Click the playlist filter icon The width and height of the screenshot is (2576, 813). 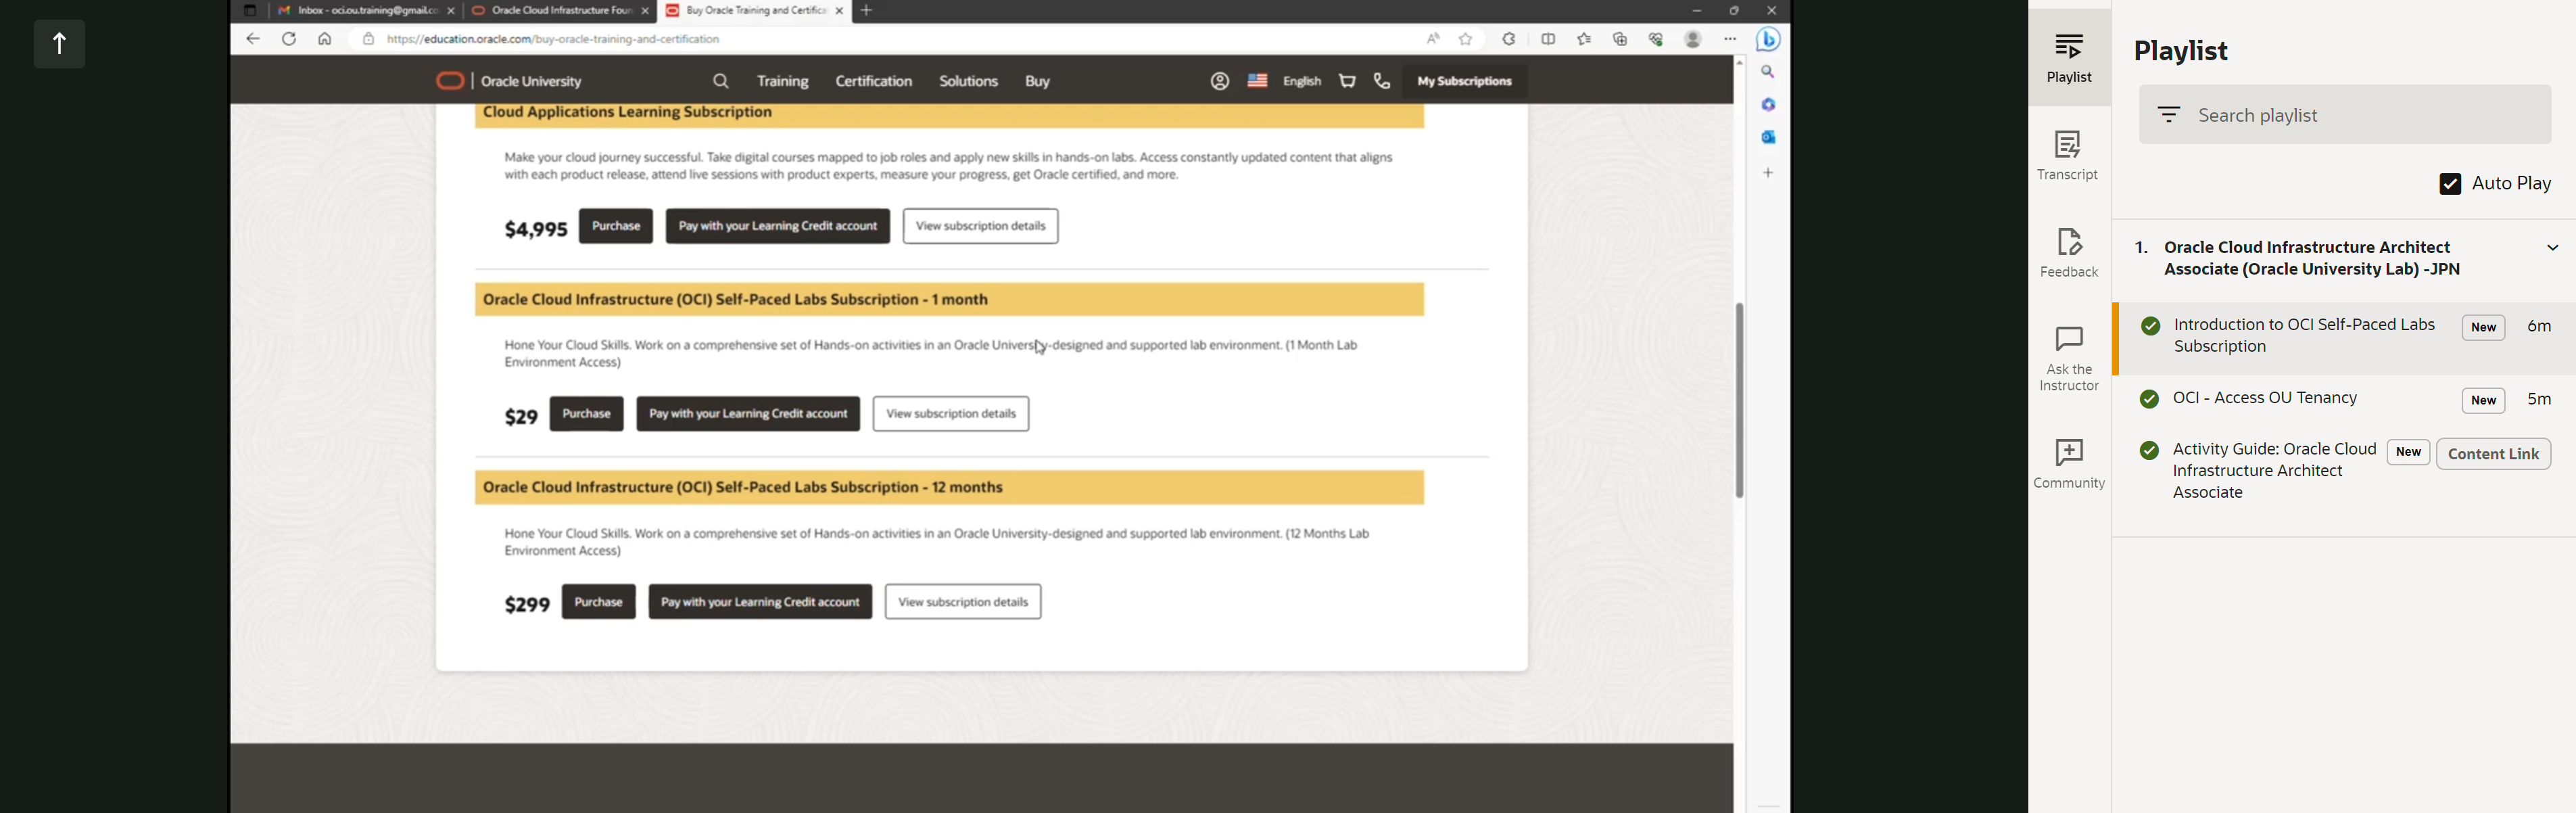click(x=2168, y=115)
